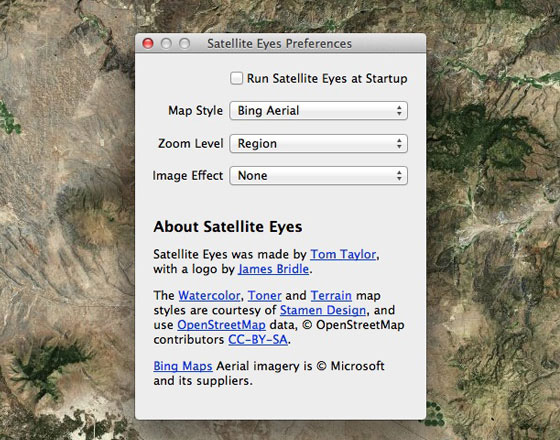Open the Map Style dropdown

(x=318, y=110)
